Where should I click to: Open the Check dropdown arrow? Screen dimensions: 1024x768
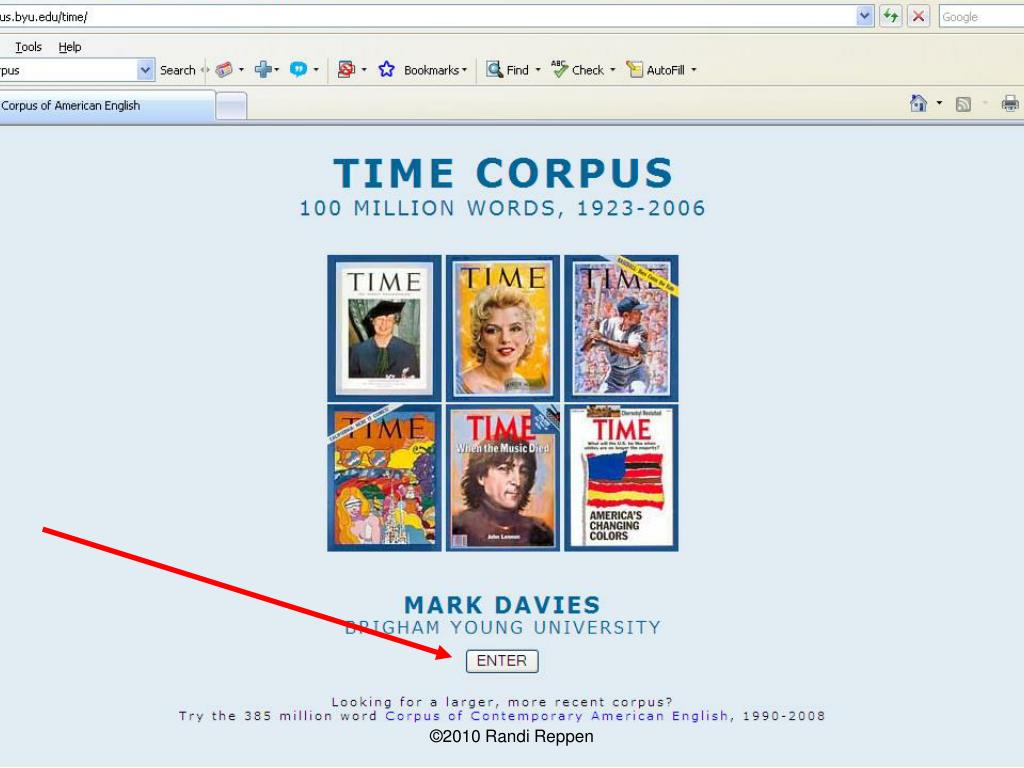[x=613, y=69]
